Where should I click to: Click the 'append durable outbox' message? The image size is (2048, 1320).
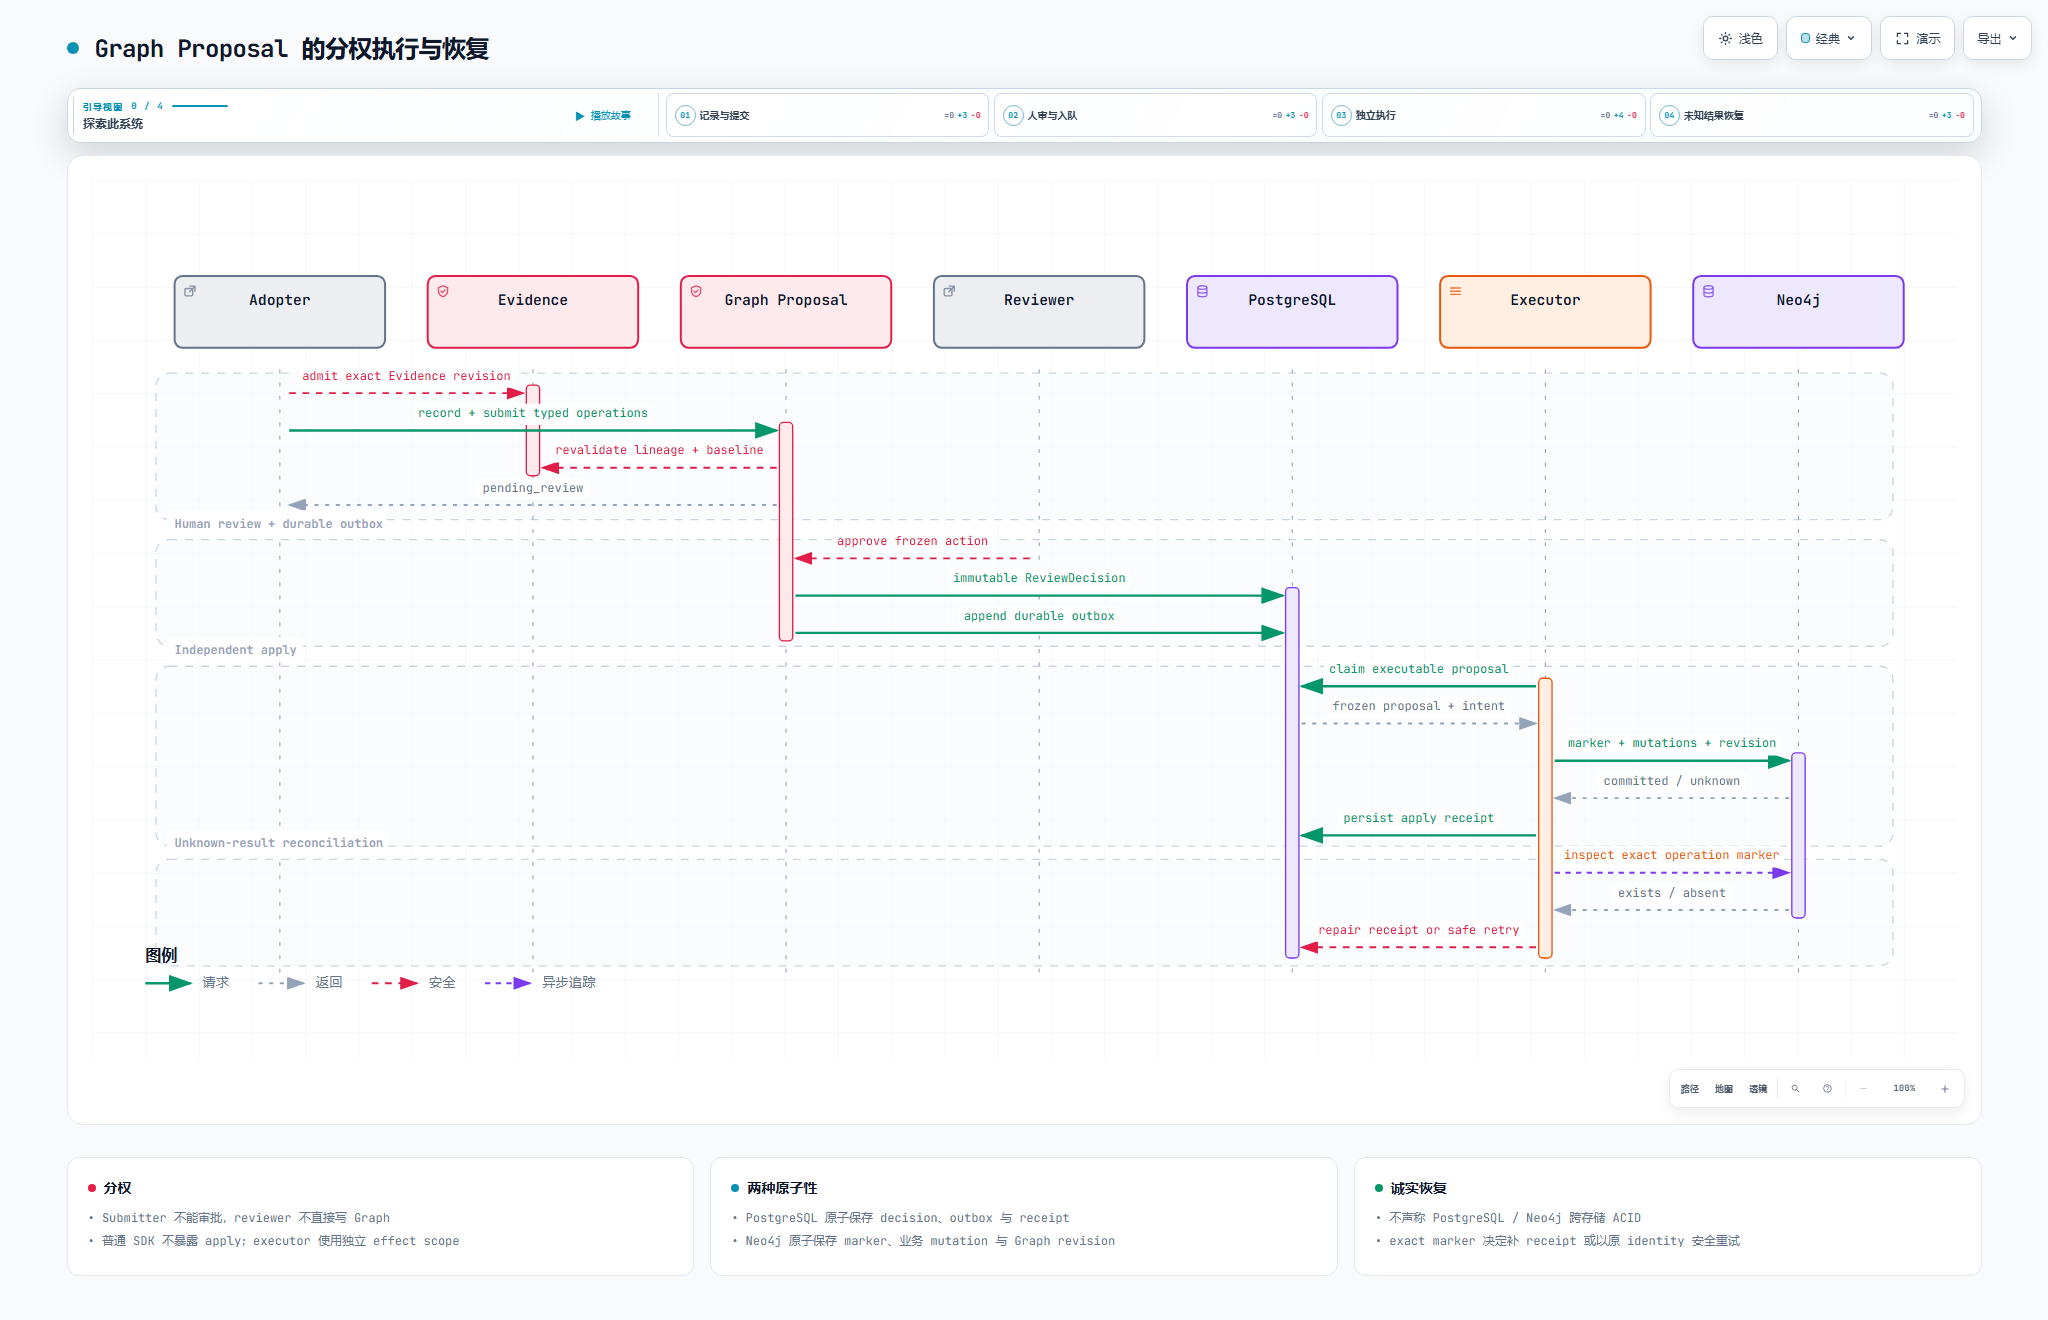tap(1039, 617)
